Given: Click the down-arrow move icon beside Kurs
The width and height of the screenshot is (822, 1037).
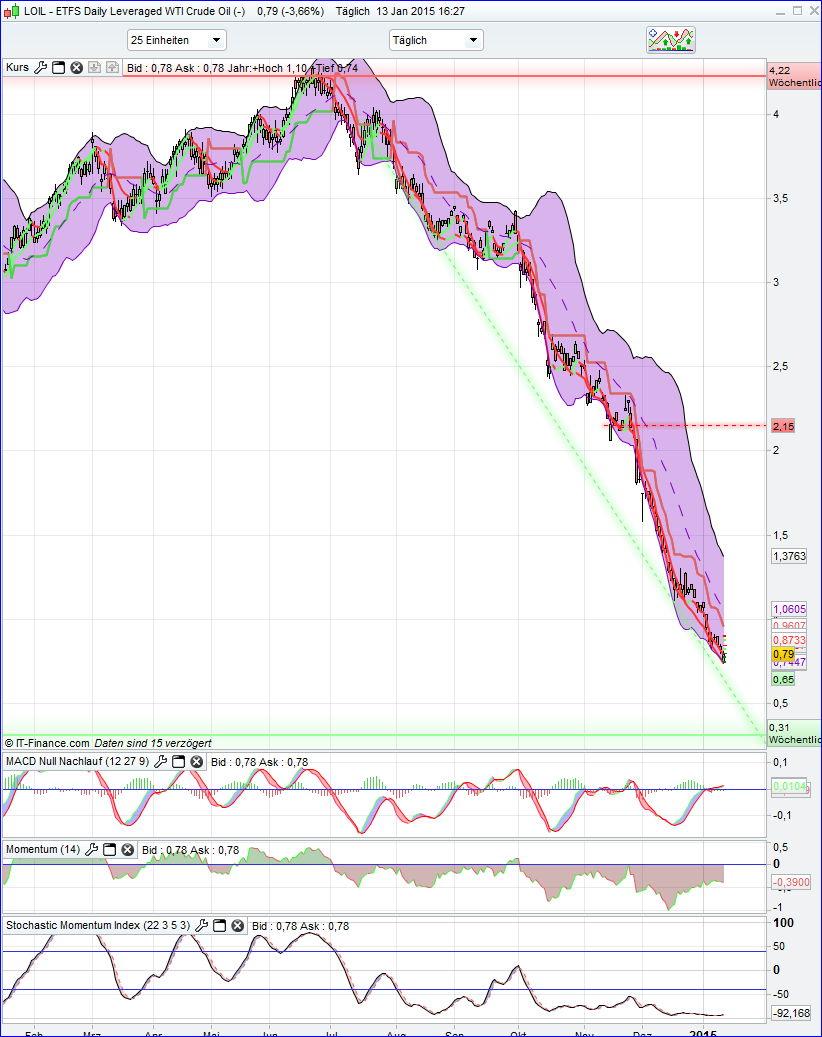Looking at the screenshot, I should 94,67.
